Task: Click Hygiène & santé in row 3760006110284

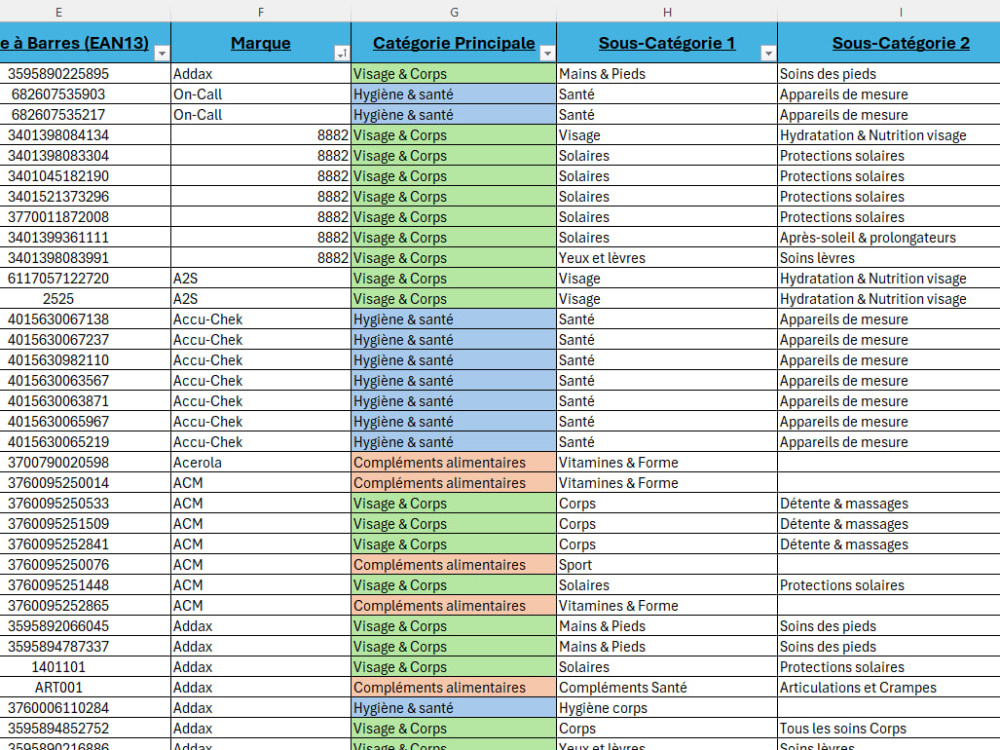Action: pyautogui.click(x=454, y=708)
